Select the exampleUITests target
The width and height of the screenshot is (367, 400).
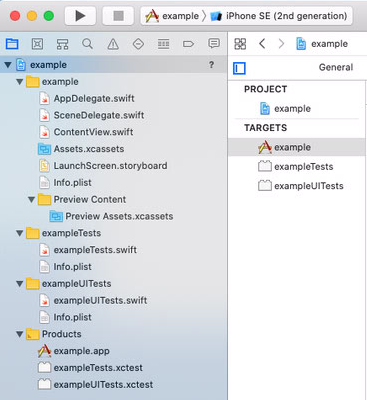297,186
